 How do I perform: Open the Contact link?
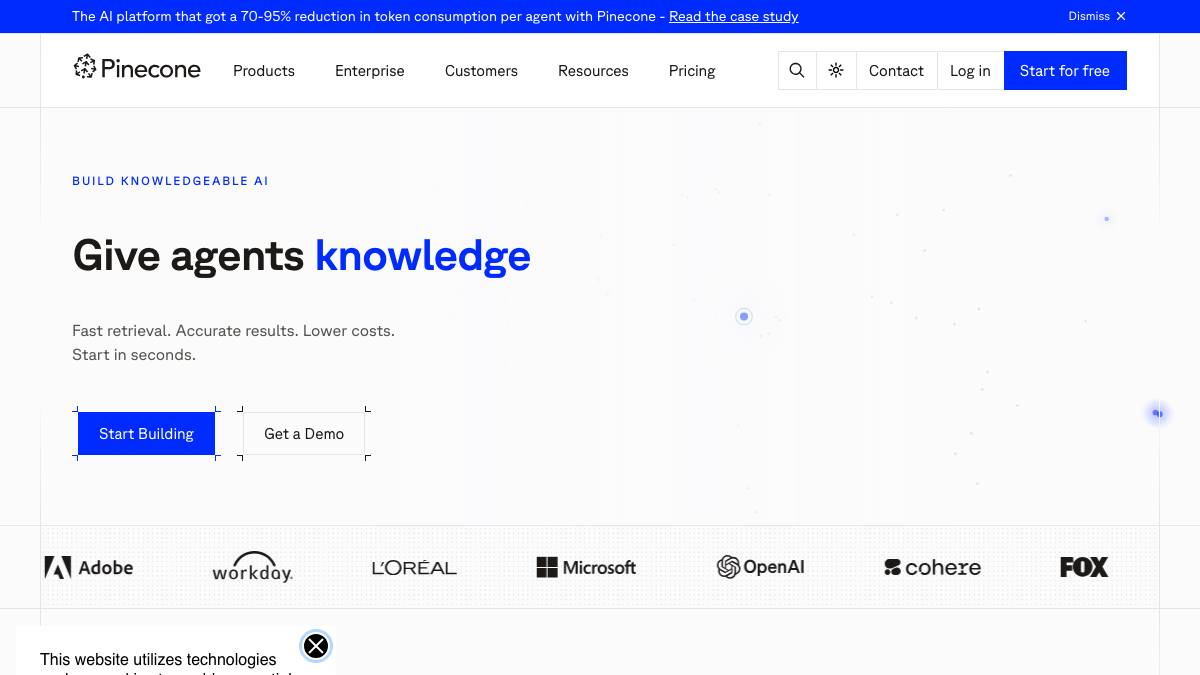[896, 70]
